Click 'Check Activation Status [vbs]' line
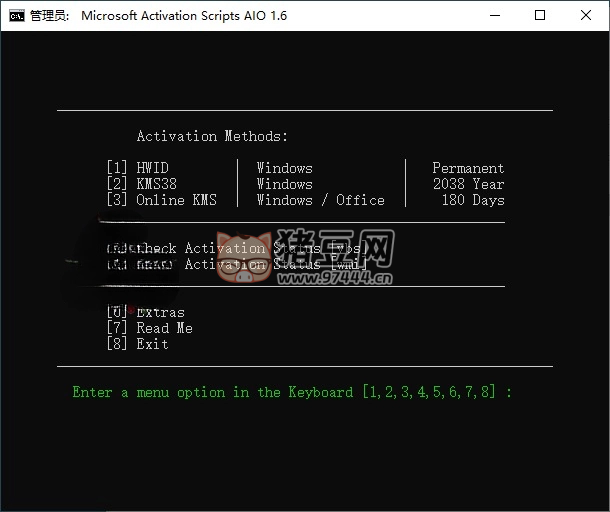This screenshot has width=610, height=512. coord(237,248)
